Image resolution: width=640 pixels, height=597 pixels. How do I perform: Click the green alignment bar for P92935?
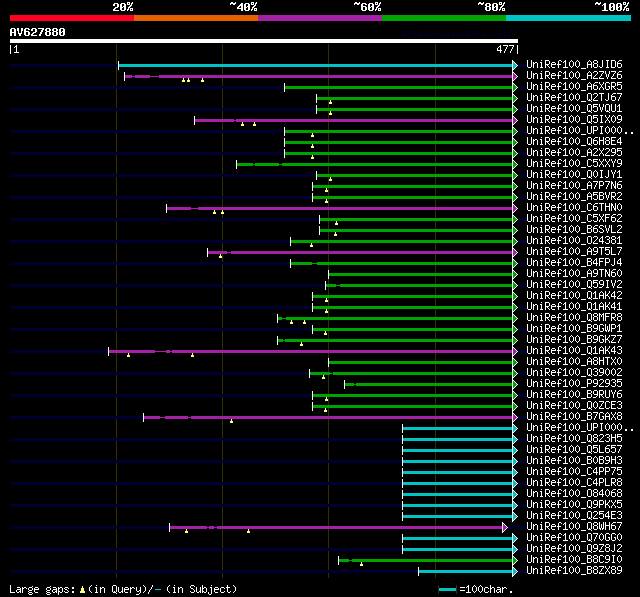tap(429, 384)
